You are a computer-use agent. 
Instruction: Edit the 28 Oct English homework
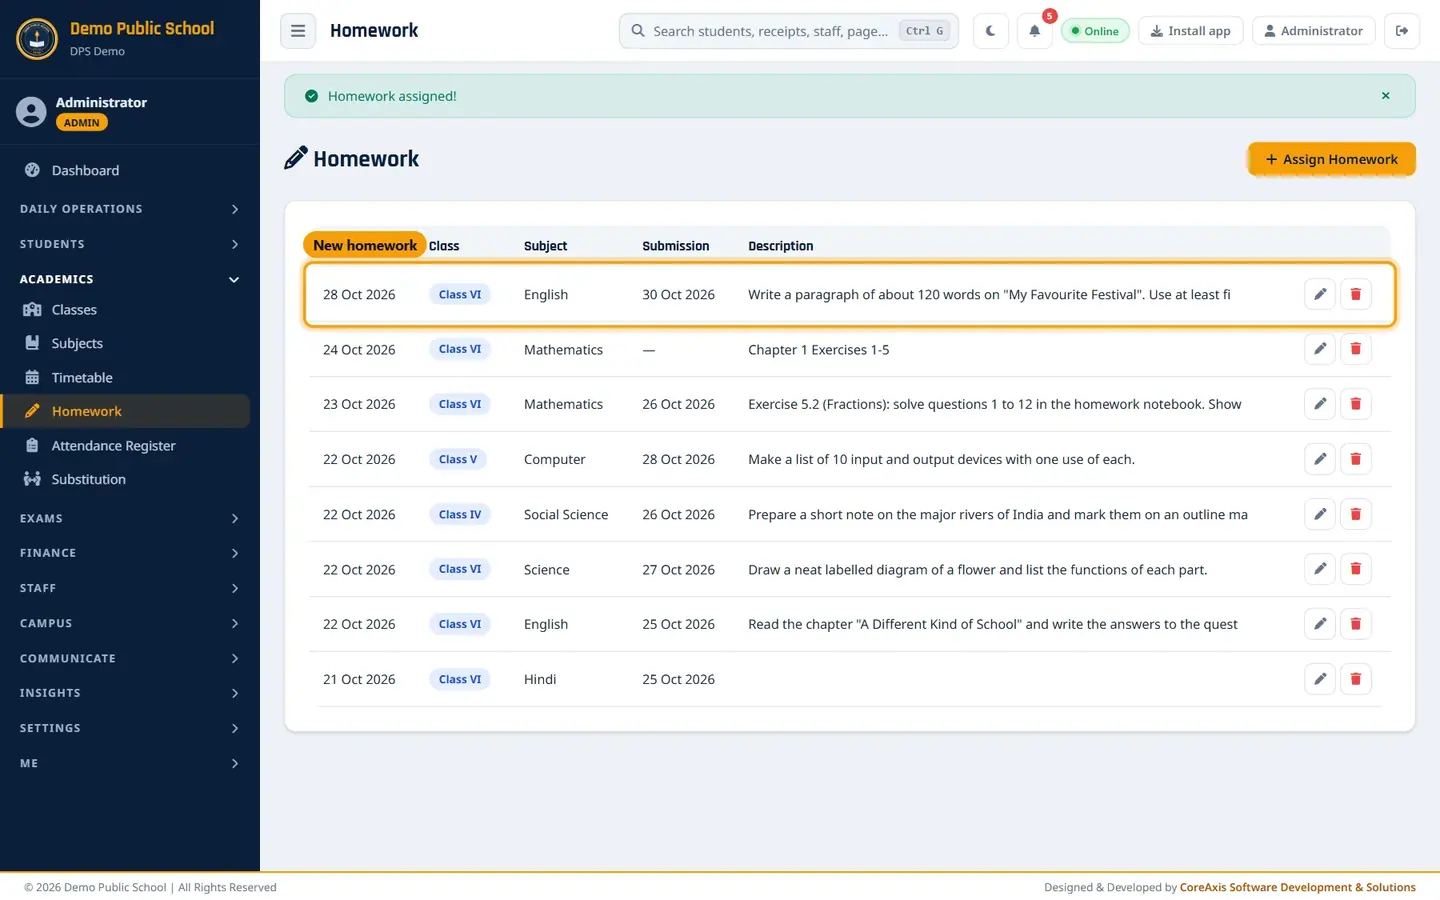(x=1320, y=294)
